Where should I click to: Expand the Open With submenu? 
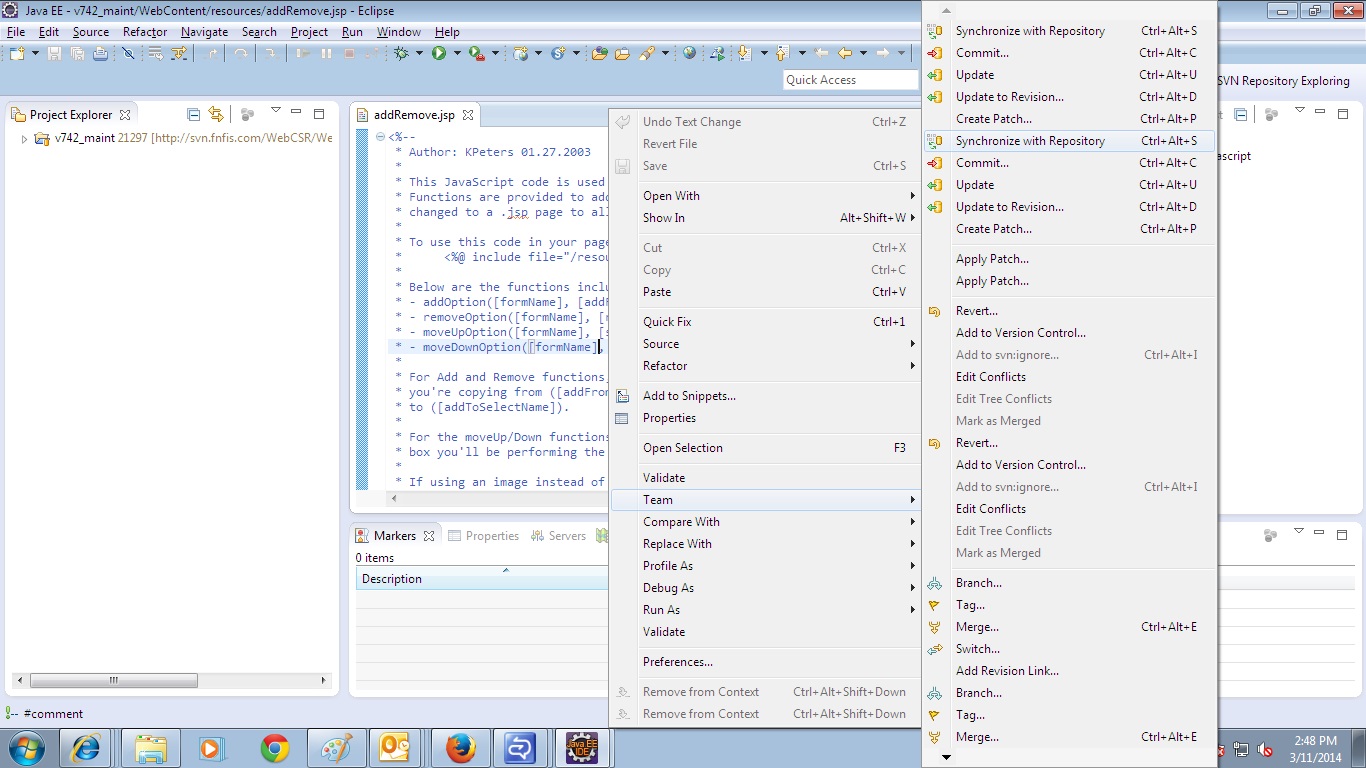[x=764, y=196]
